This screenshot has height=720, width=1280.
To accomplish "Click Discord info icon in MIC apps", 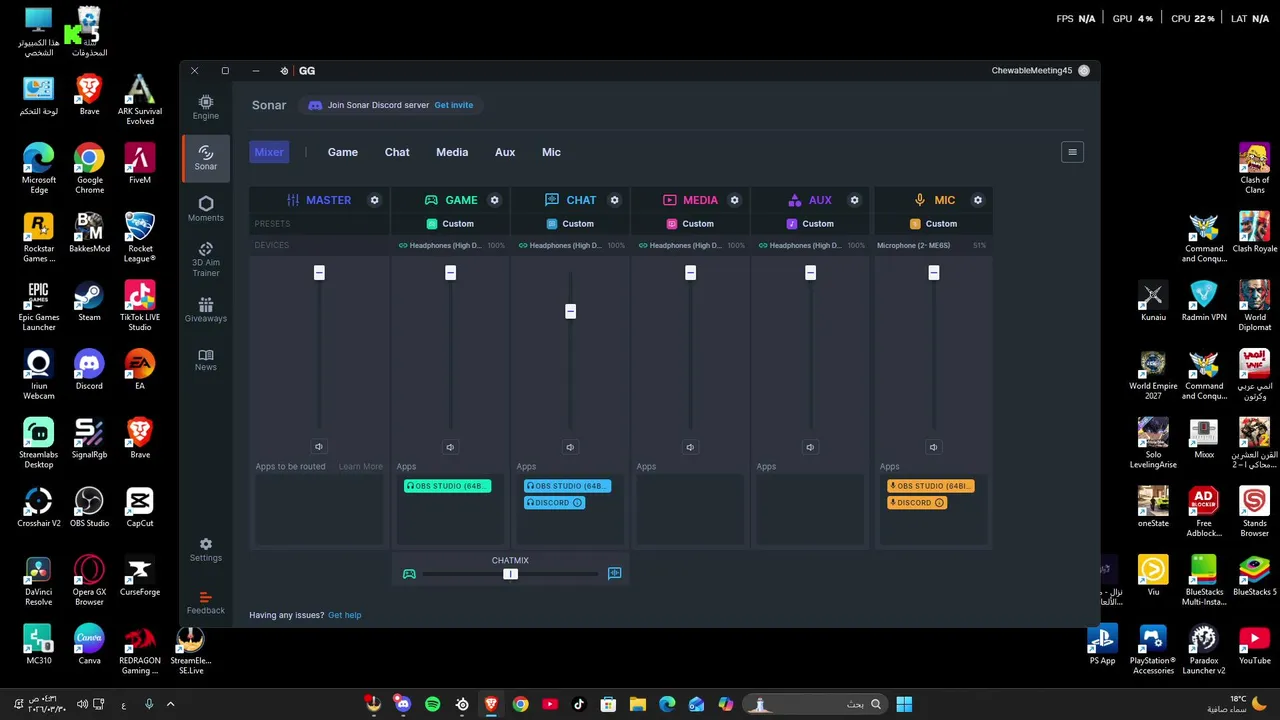I will pos(939,503).
